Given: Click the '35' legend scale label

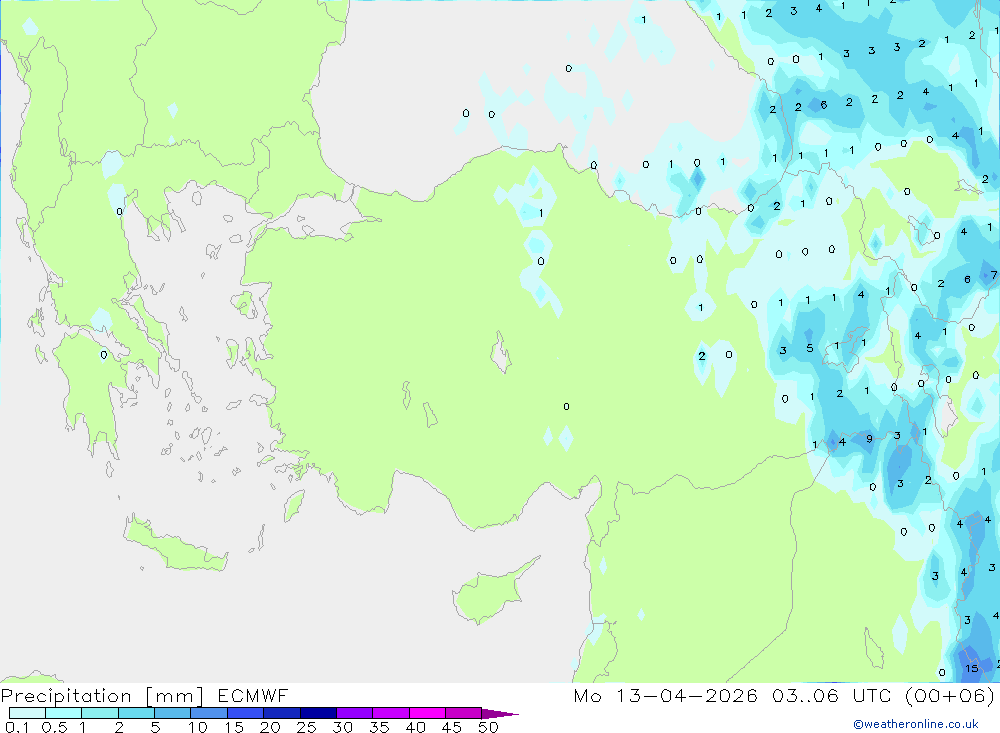Looking at the screenshot, I should coord(379,727).
